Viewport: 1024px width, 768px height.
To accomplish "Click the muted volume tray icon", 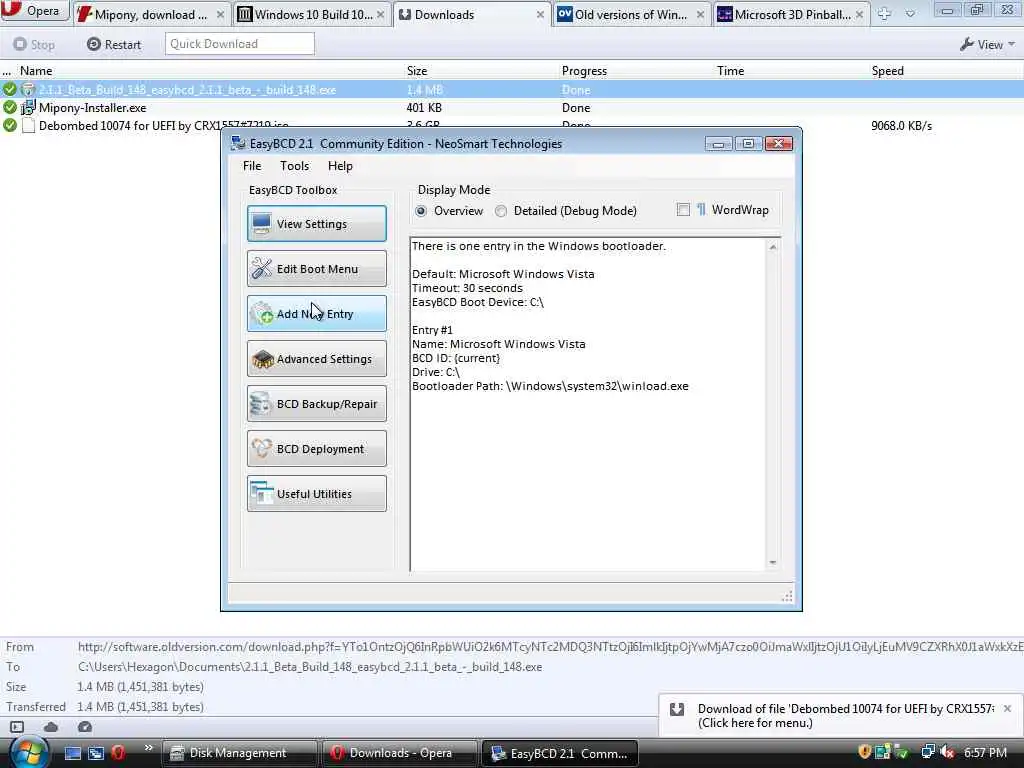I will (x=947, y=753).
